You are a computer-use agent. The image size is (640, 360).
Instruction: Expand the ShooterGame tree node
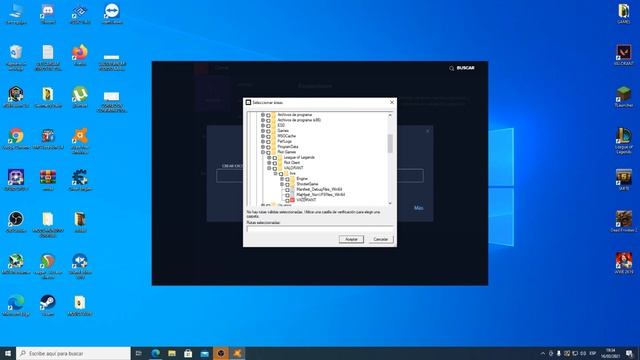click(x=282, y=184)
